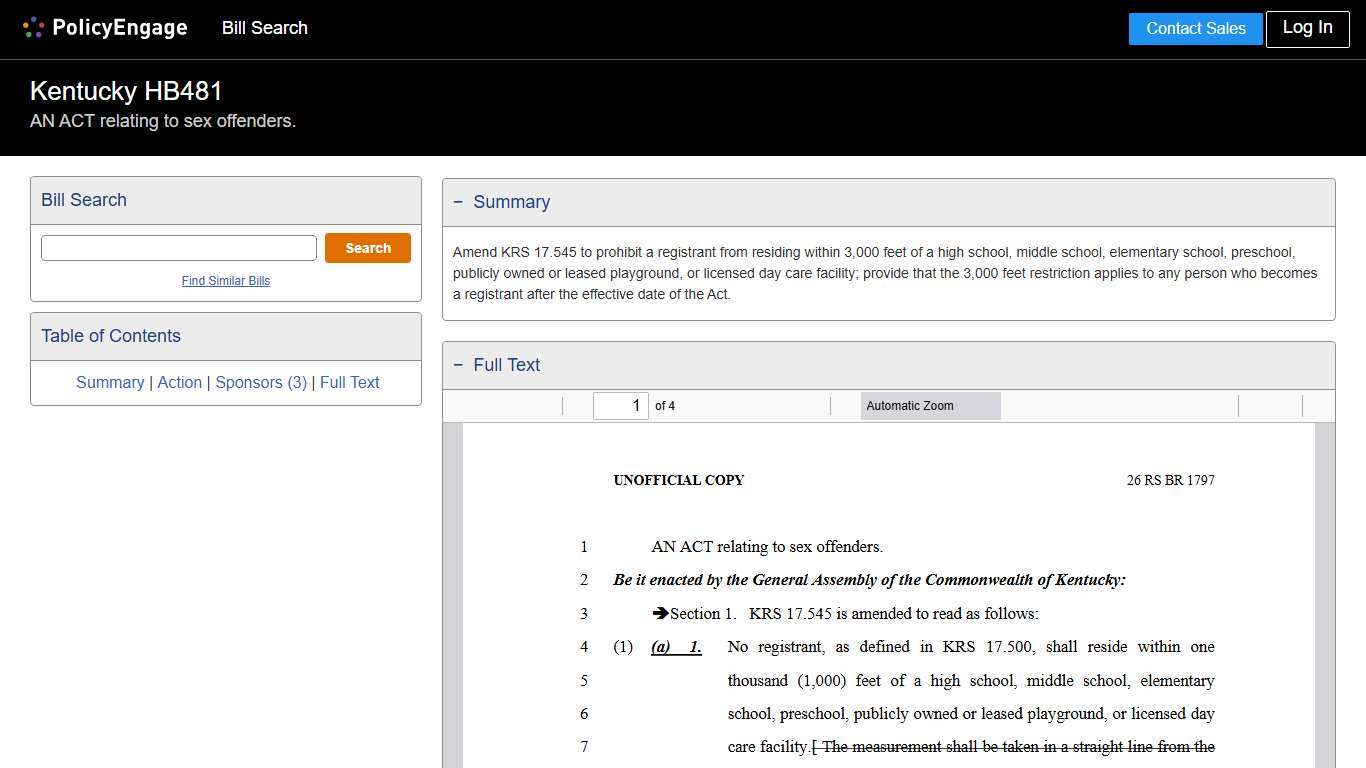
Task: Collapse the Summary panel with minus sign
Action: tap(458, 202)
